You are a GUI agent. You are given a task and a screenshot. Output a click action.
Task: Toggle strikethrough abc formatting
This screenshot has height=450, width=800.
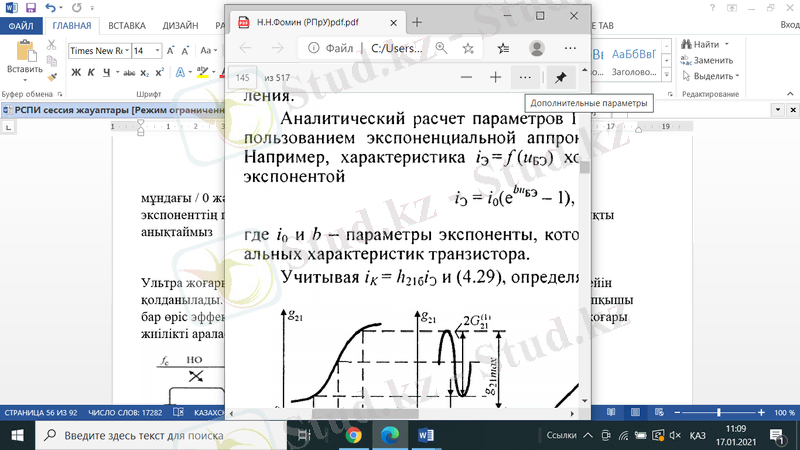point(129,73)
